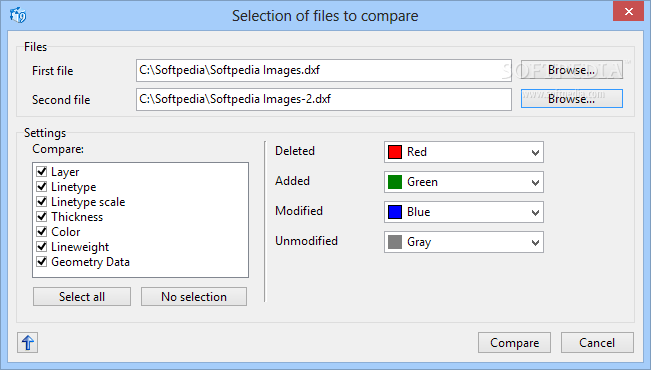Click the No selection button
651x370 pixels.
pyautogui.click(x=194, y=296)
